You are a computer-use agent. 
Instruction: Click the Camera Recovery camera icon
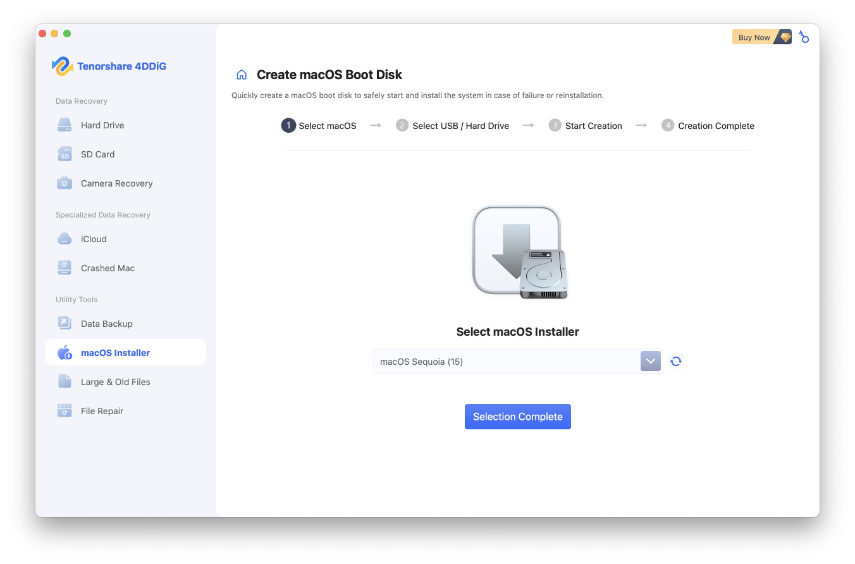64,183
